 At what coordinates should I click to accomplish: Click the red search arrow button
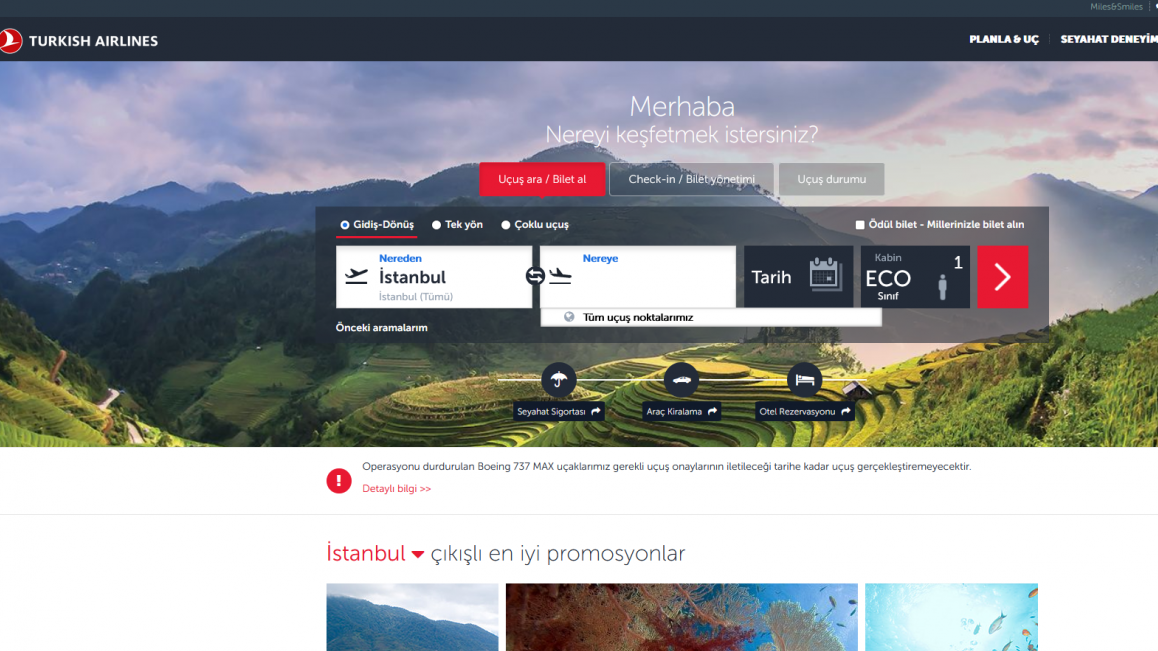click(1002, 277)
